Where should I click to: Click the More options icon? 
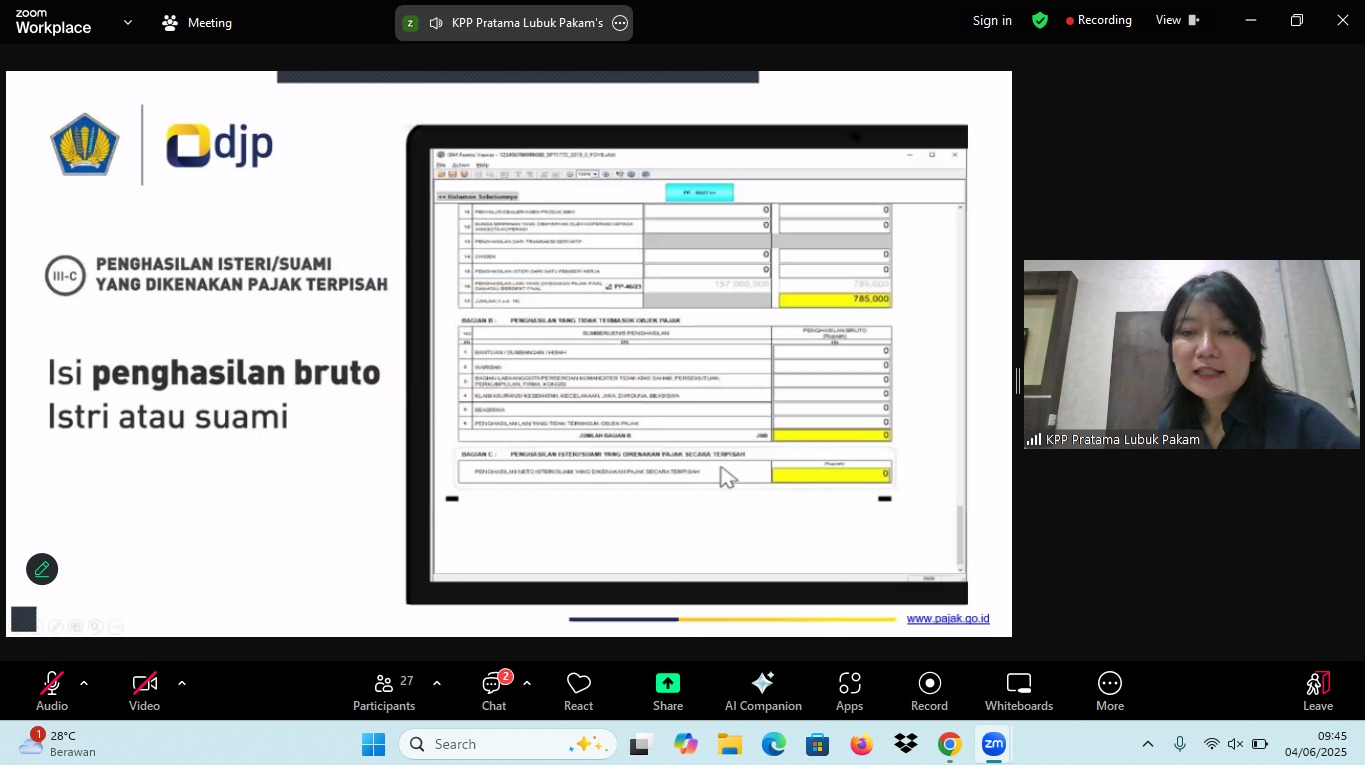(1109, 691)
